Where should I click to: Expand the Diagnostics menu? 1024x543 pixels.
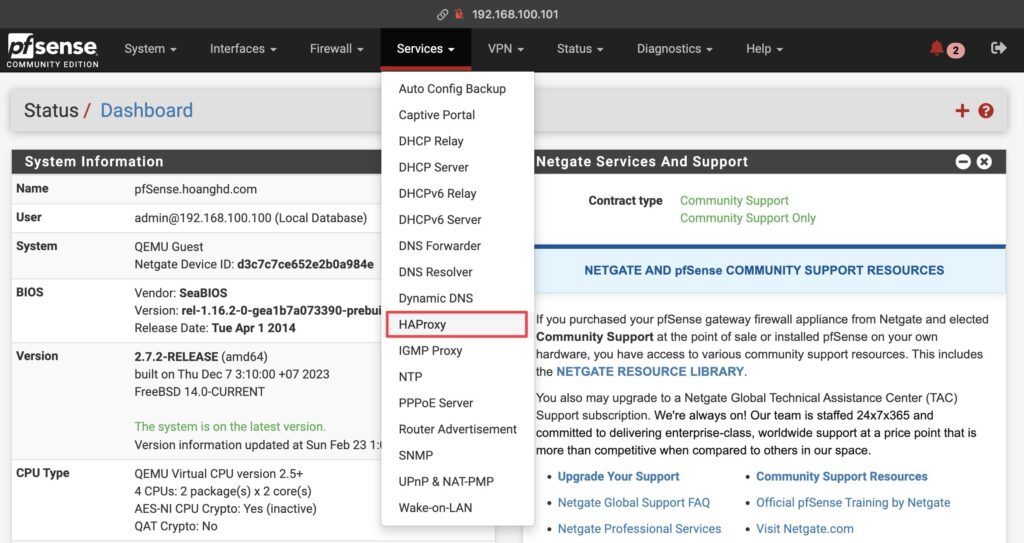click(675, 48)
